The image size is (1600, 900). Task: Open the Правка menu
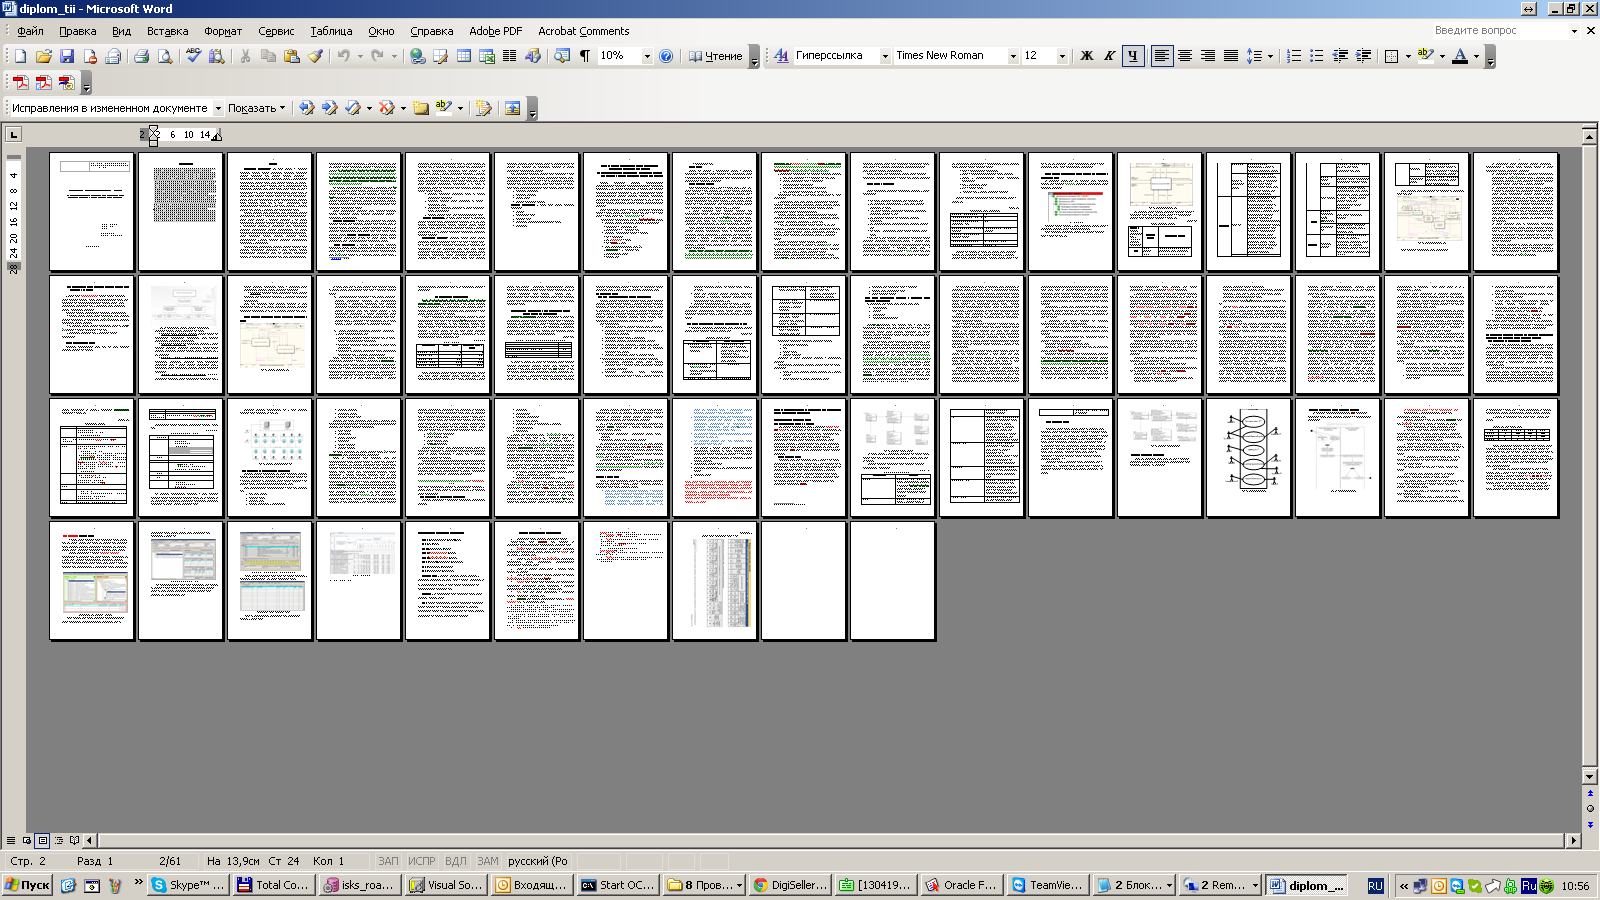pos(77,31)
